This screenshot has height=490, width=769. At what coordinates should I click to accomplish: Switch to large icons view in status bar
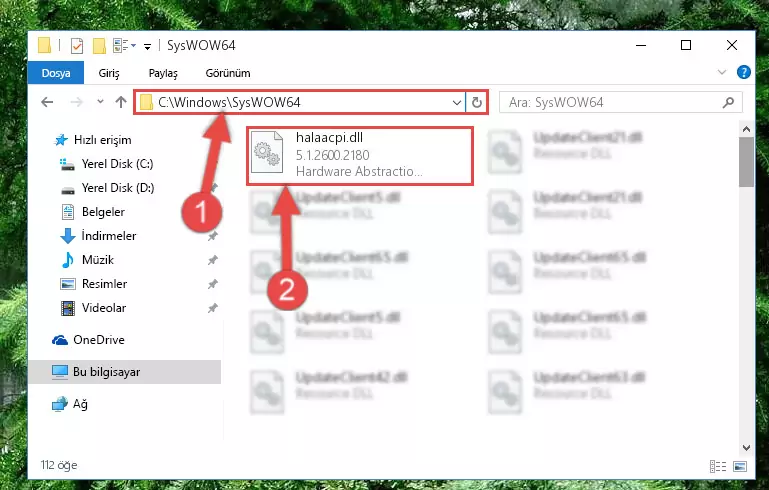pos(740,466)
